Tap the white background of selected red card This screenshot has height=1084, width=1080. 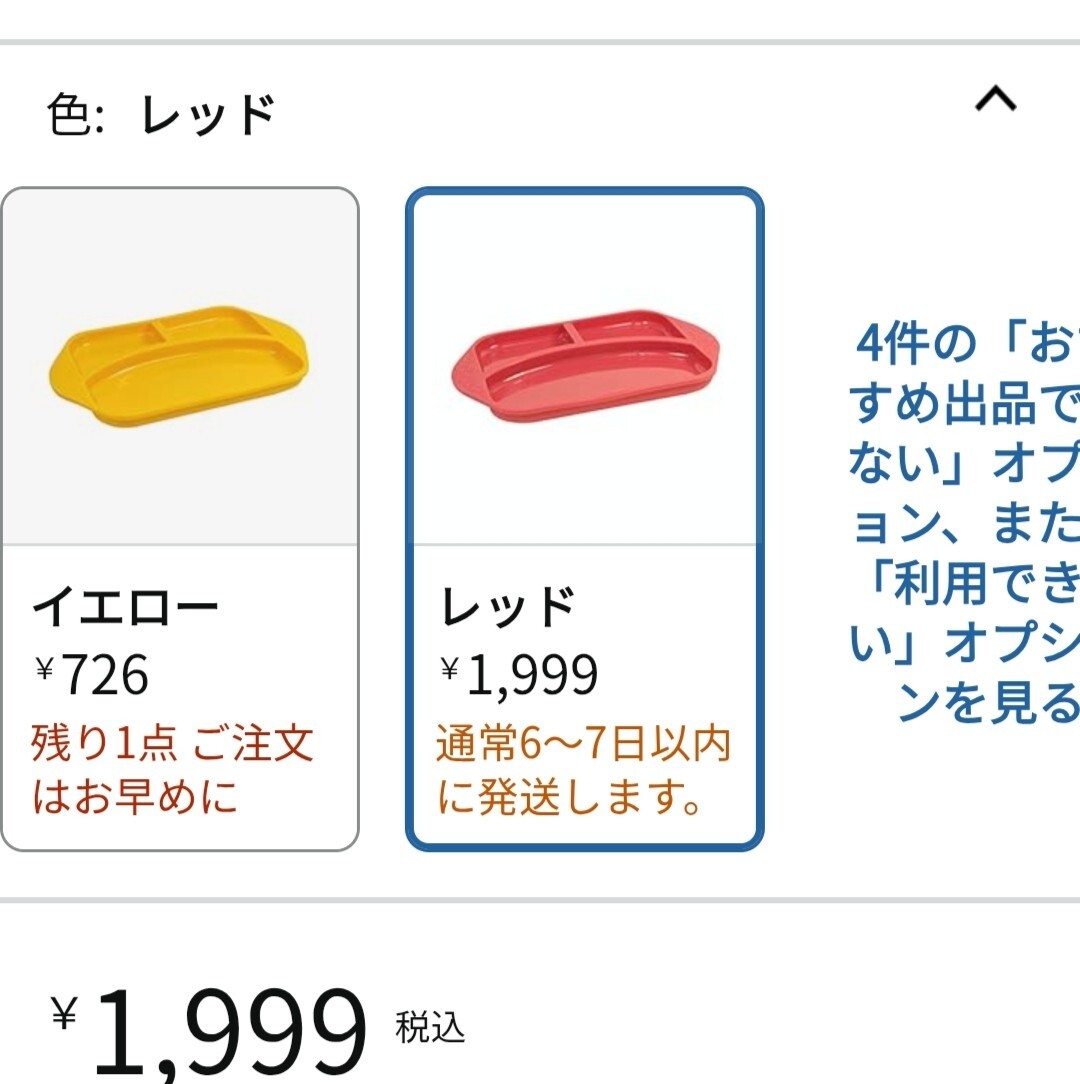[585, 250]
